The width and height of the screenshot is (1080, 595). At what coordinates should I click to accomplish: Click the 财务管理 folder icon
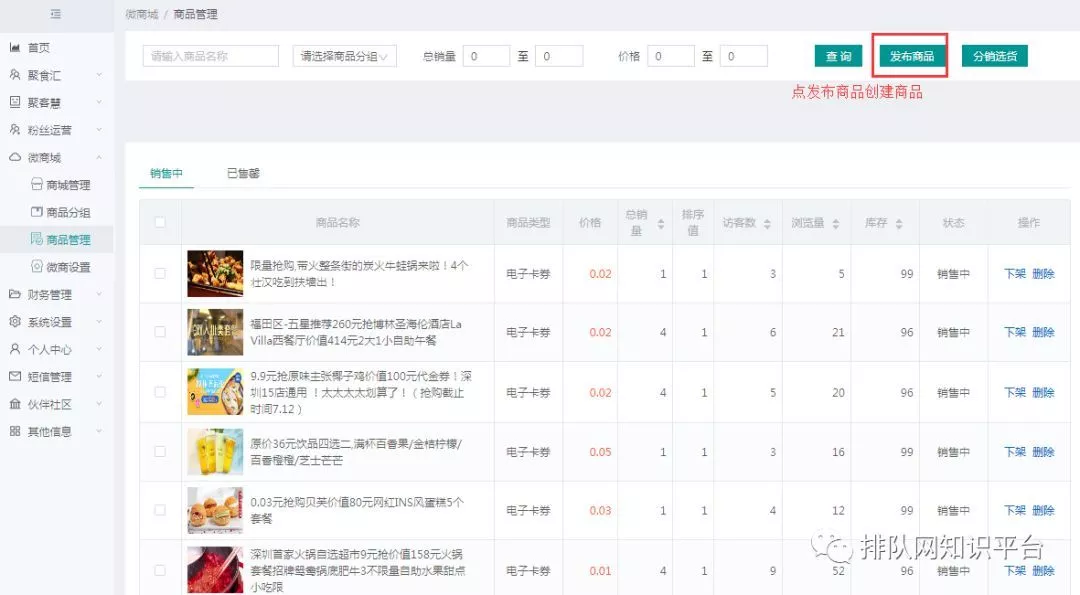click(x=15, y=295)
